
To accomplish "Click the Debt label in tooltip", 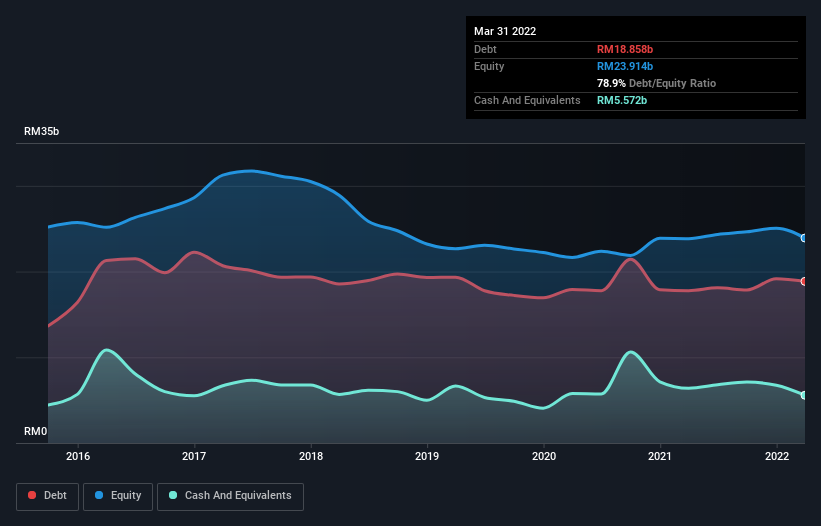I will pos(485,49).
